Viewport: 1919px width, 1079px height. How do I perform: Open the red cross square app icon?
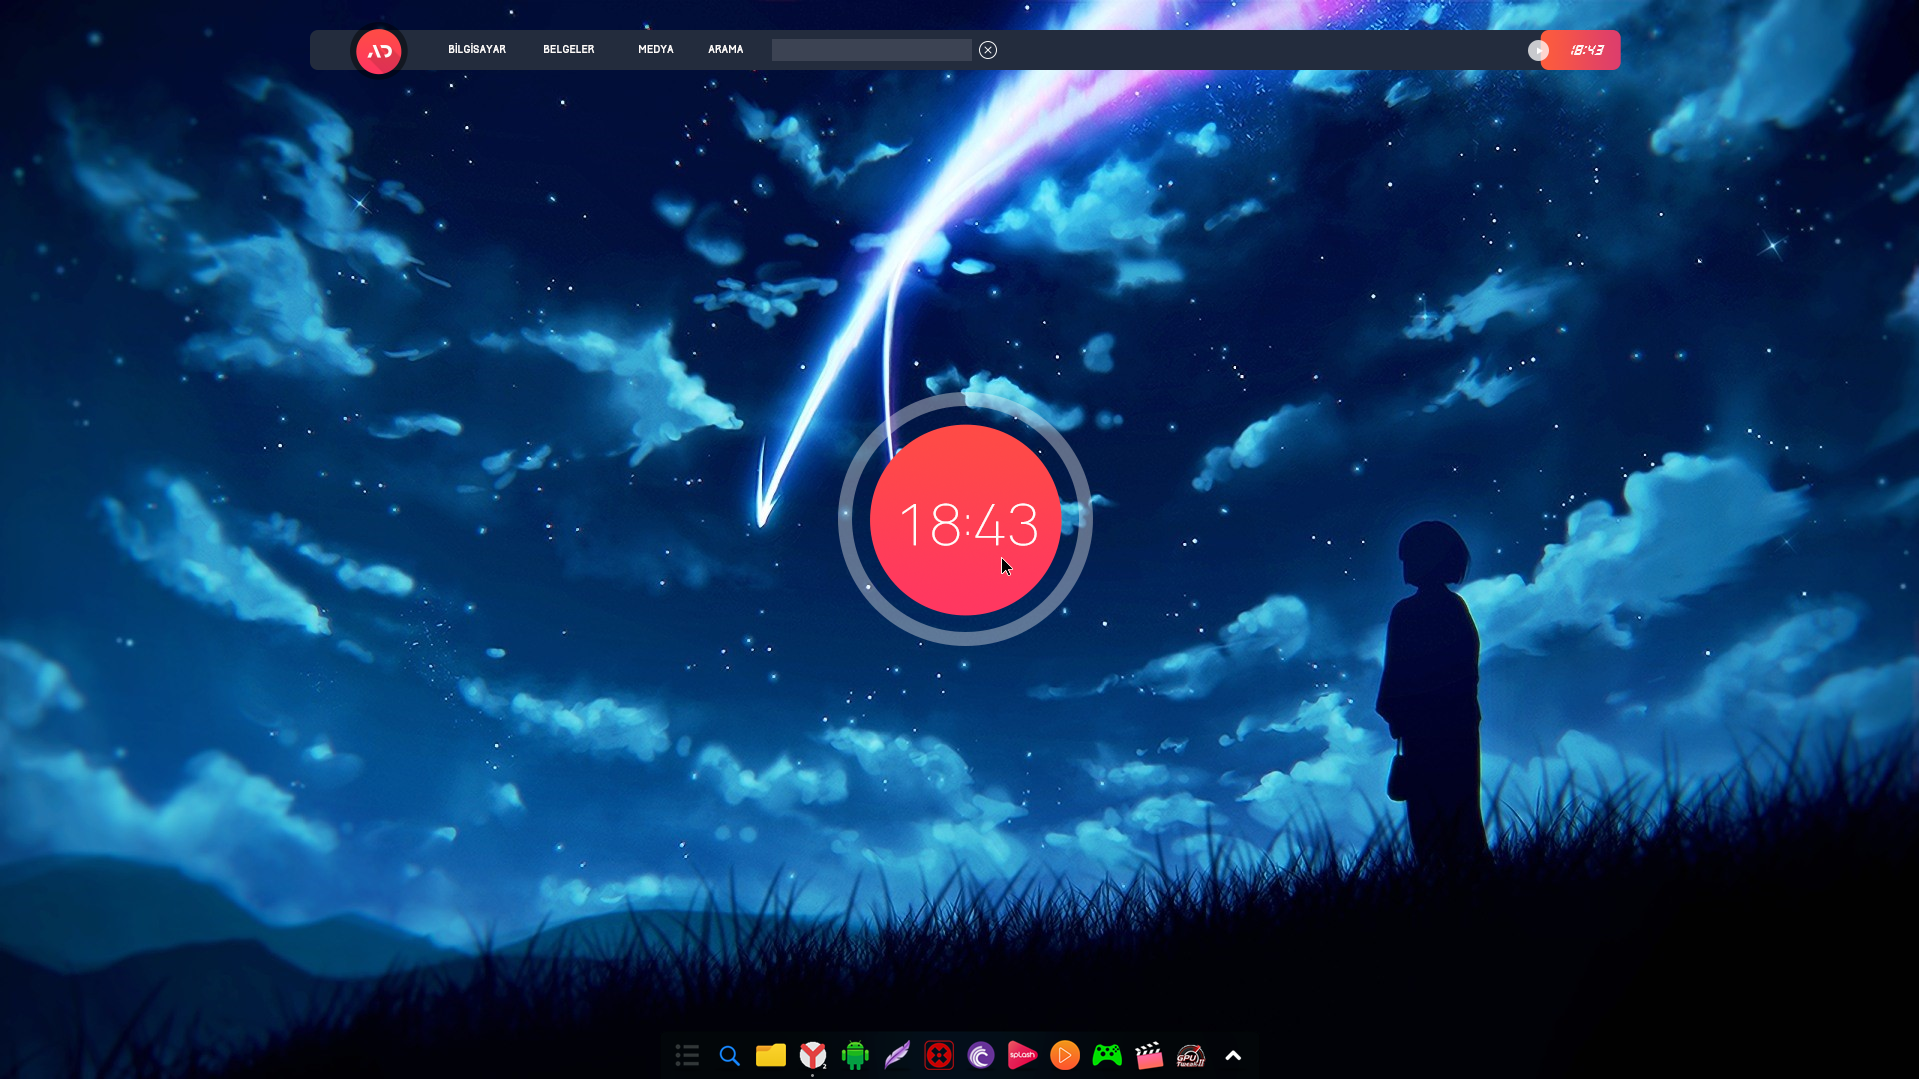pyautogui.click(x=939, y=1055)
